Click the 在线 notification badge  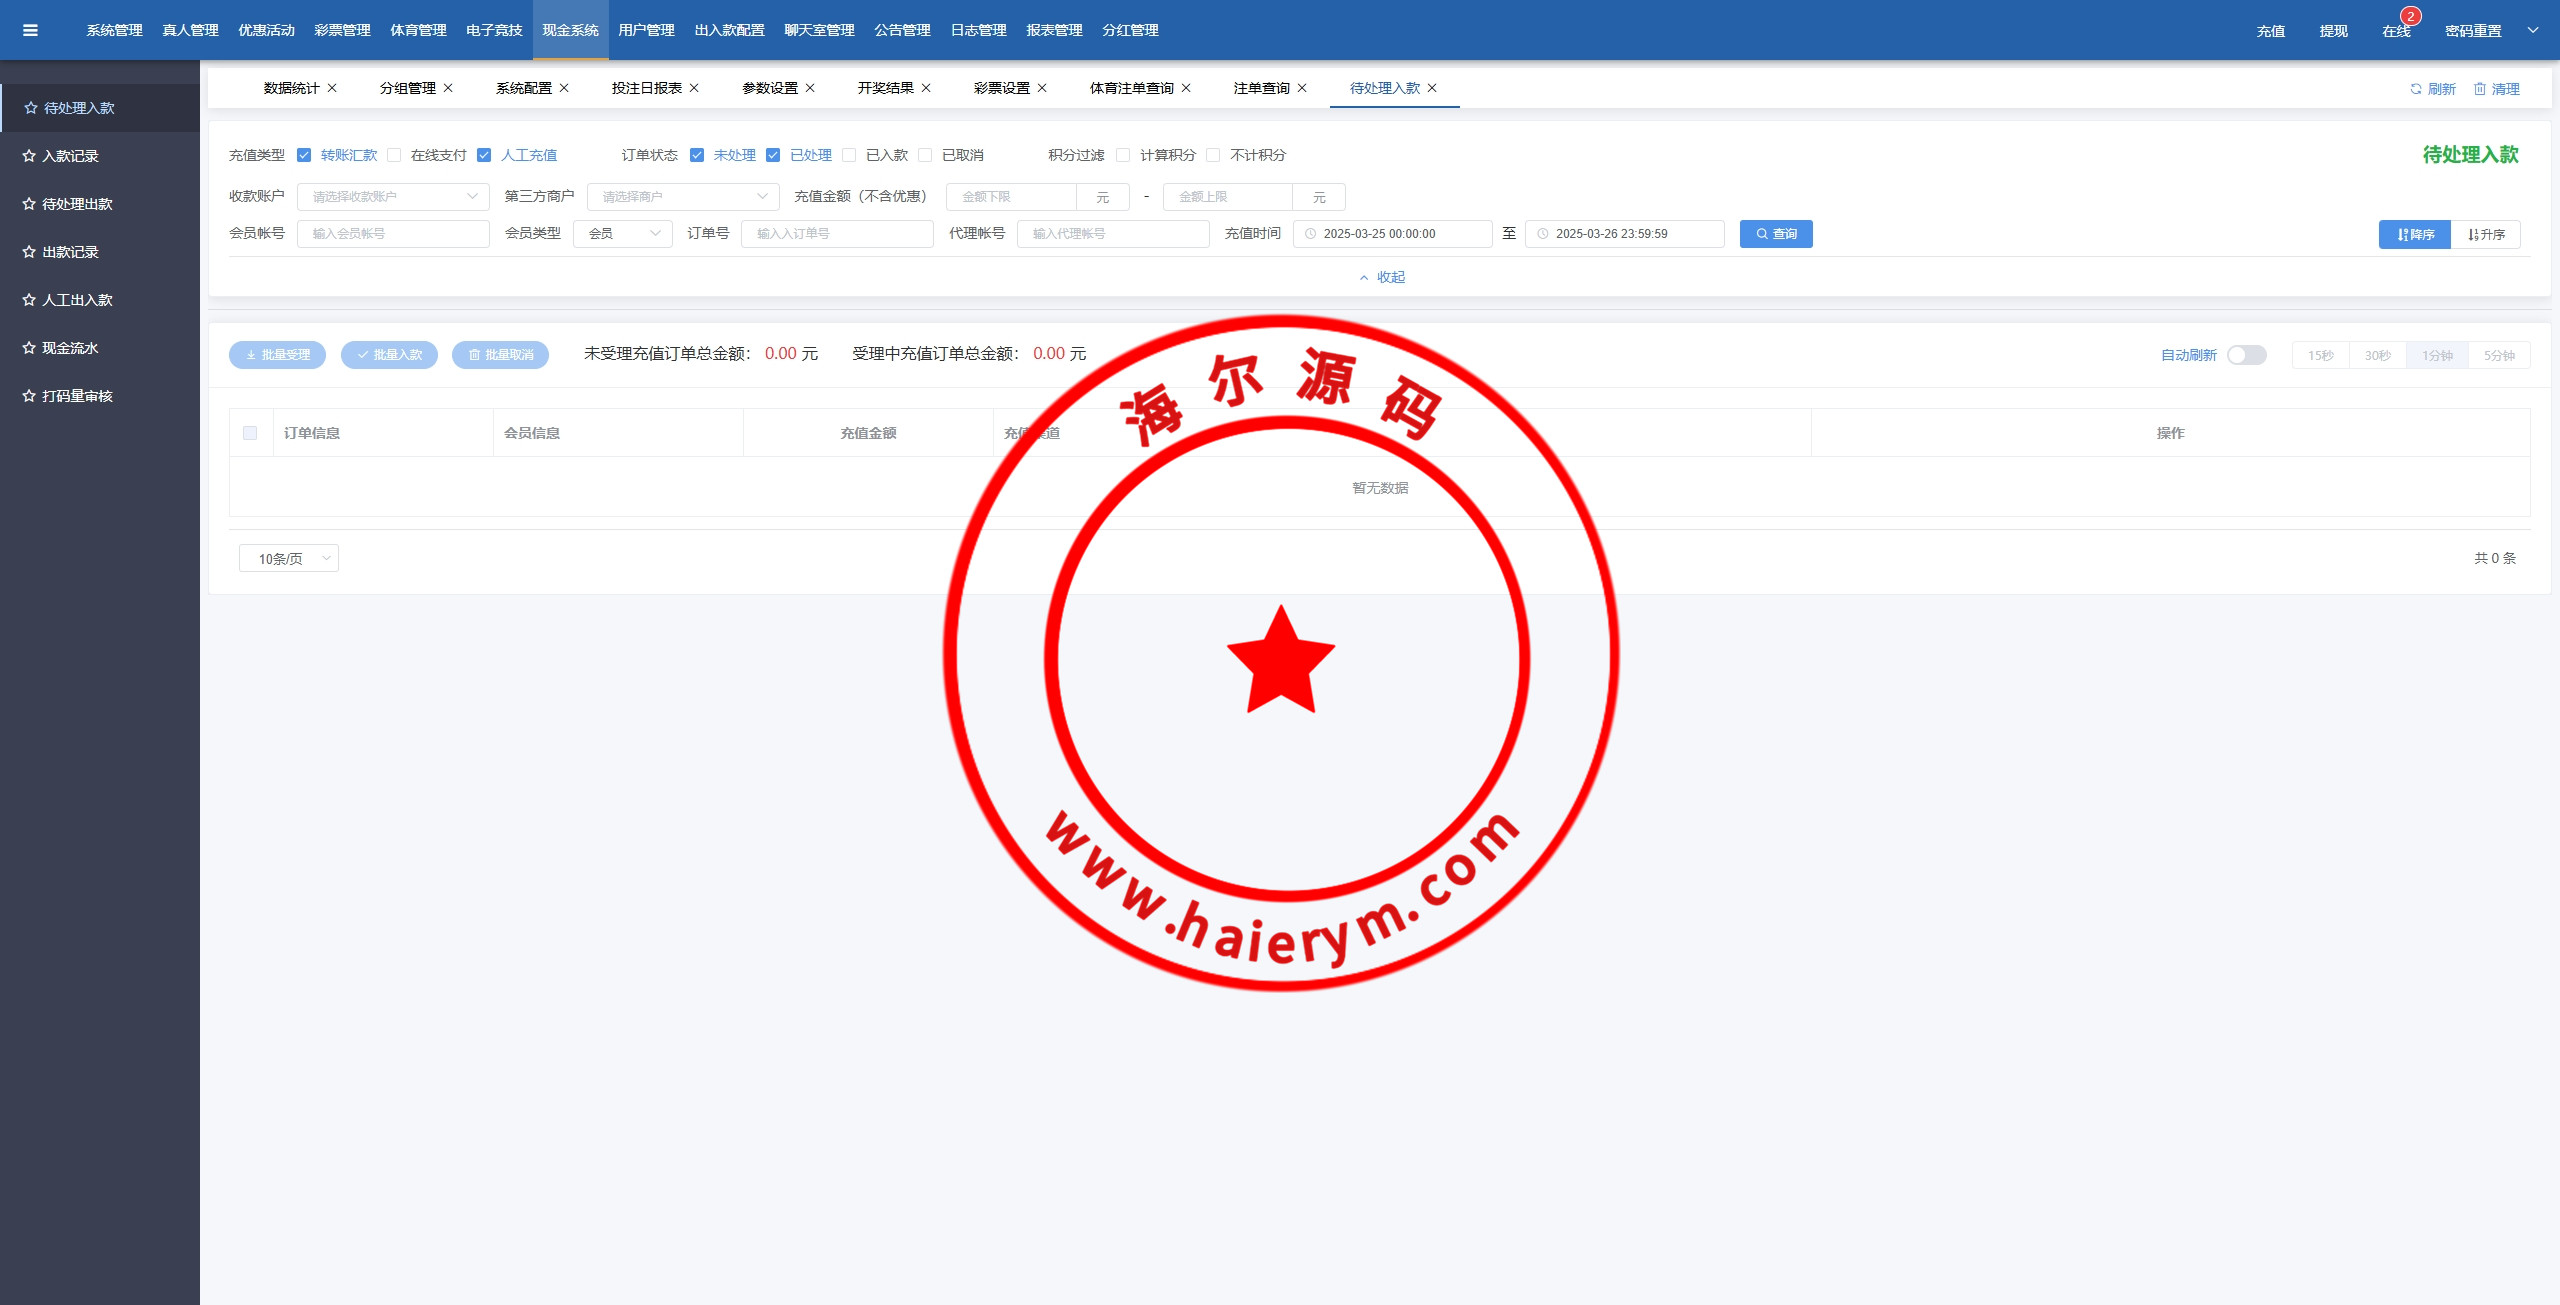coord(2410,17)
